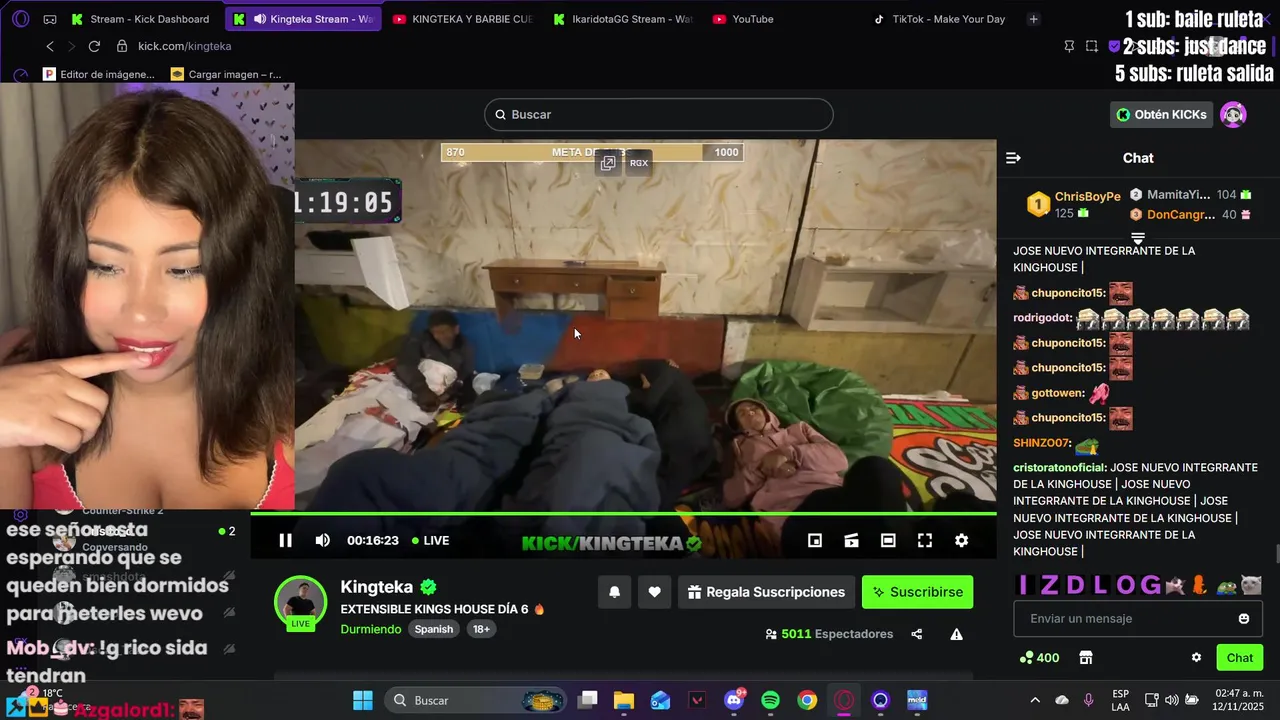Pop out video via overlay icon
The image size is (1280, 720).
click(607, 163)
